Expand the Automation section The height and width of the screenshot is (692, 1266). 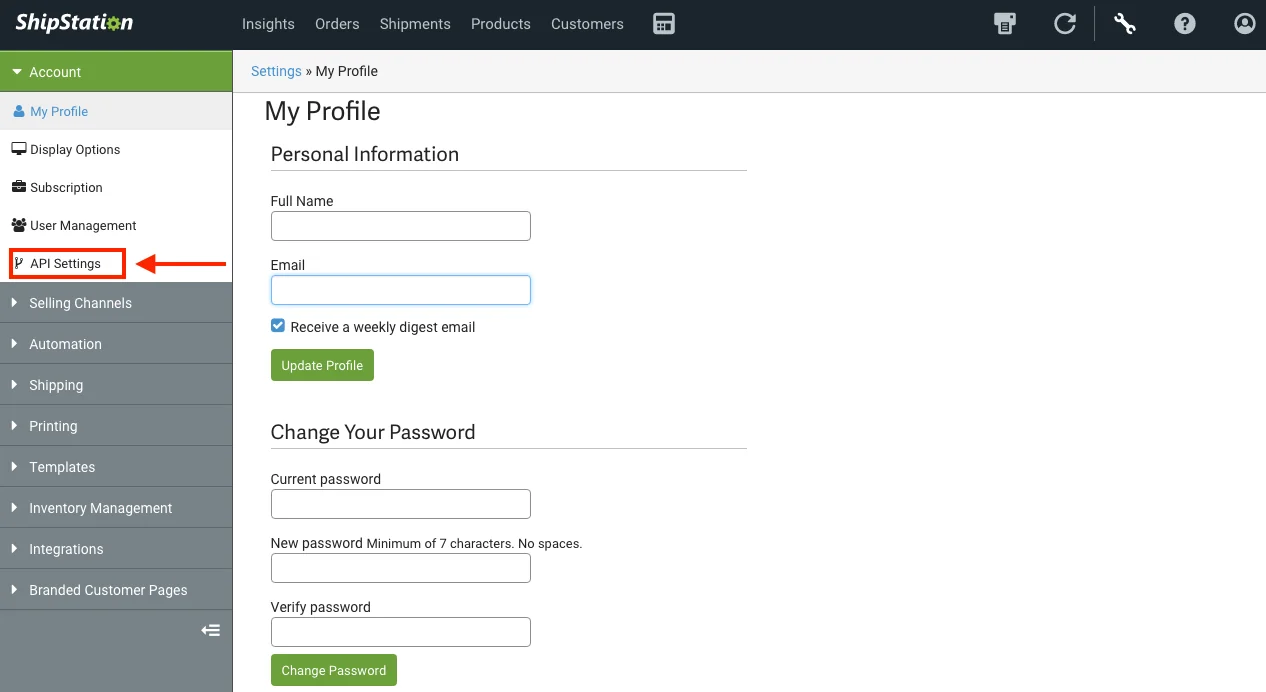point(116,344)
